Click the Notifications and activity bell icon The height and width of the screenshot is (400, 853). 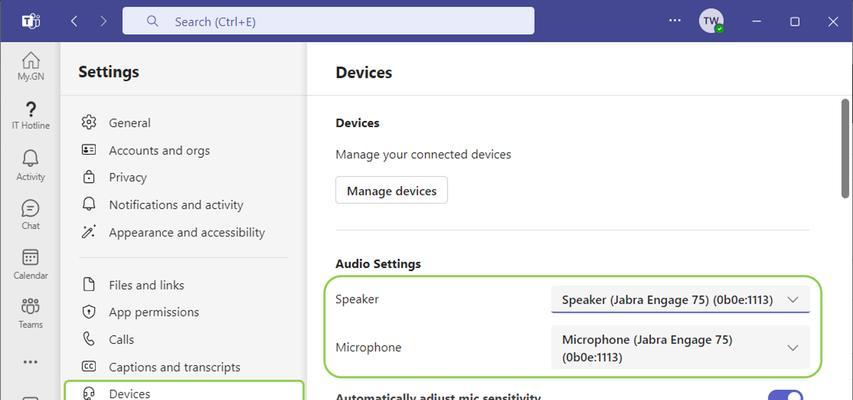pyautogui.click(x=89, y=204)
